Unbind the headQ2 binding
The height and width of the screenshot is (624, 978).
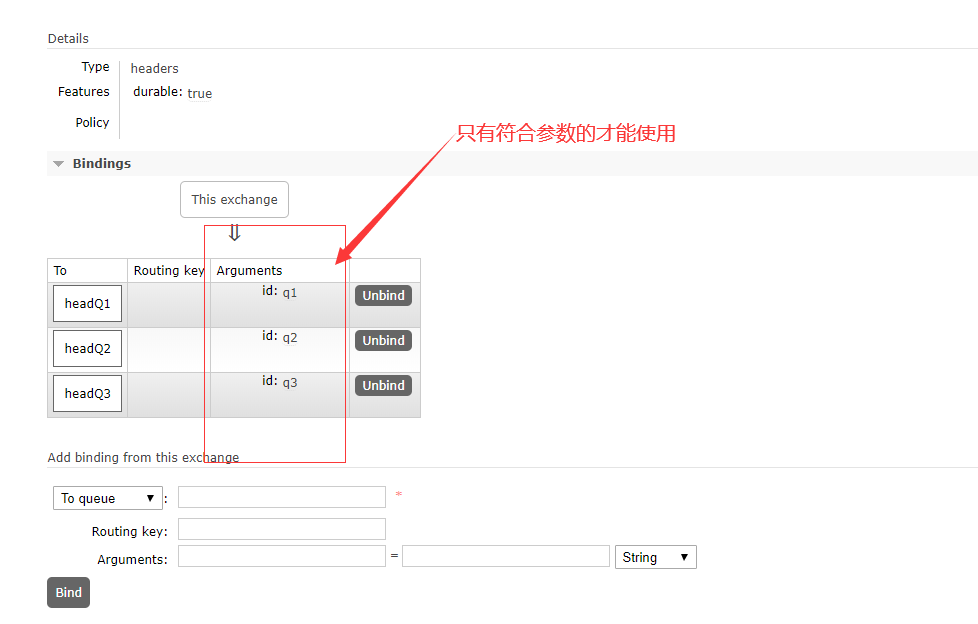[x=383, y=340]
